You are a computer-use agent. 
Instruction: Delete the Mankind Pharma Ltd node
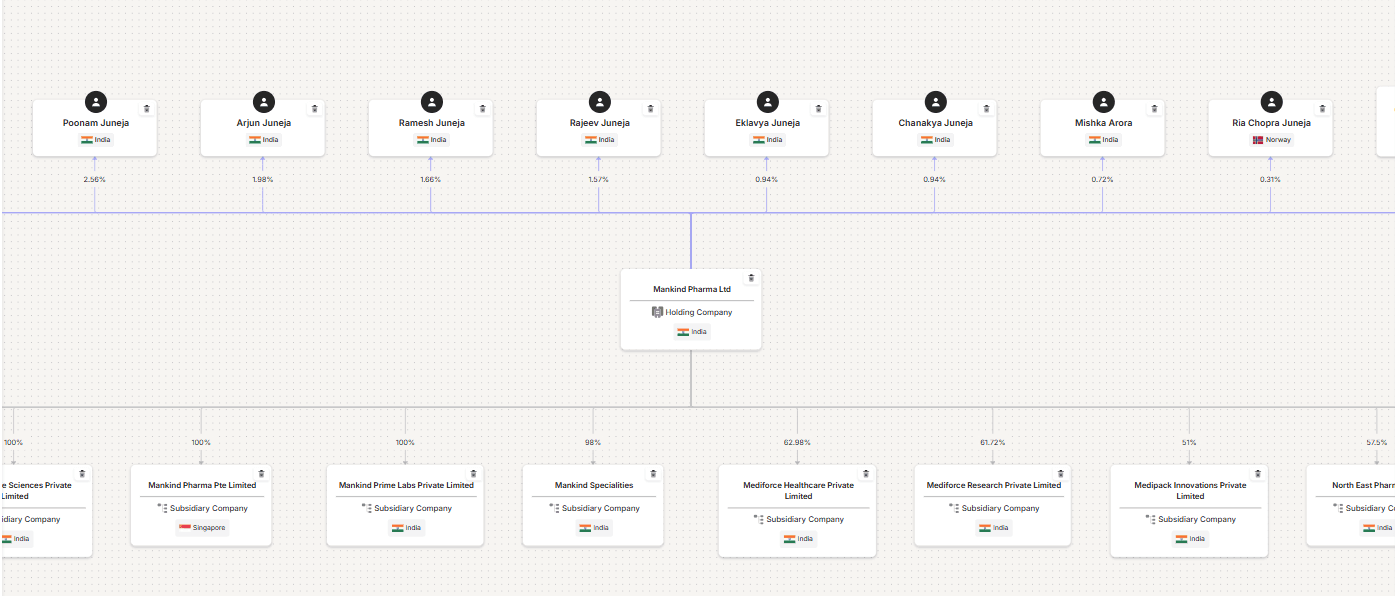751,278
